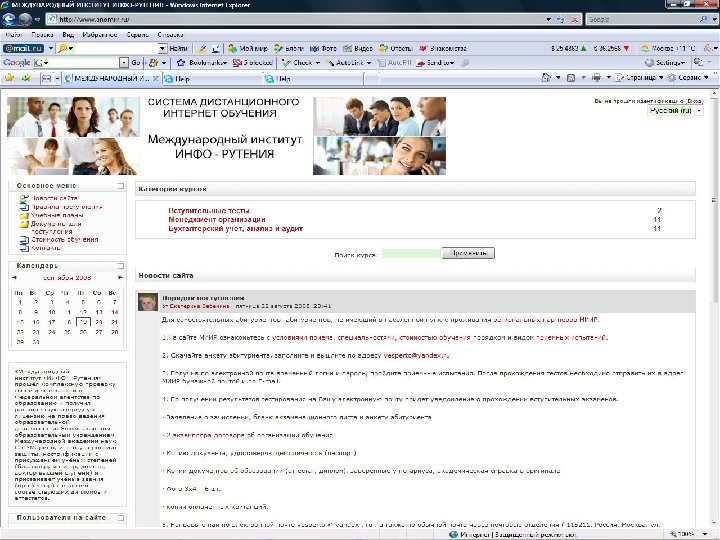Open the Google toolbar search box dropdown
The width and height of the screenshot is (720, 540).
click(x=124, y=62)
